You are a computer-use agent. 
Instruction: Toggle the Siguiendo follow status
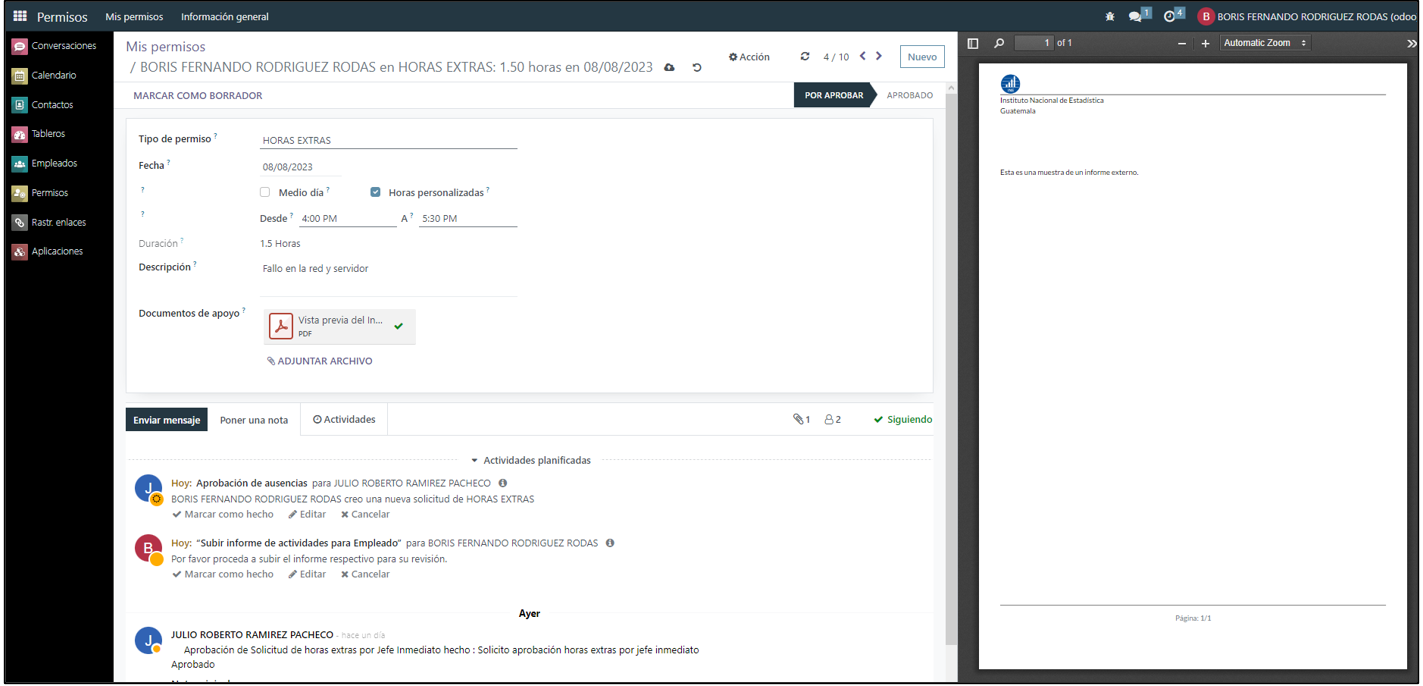[902, 420]
